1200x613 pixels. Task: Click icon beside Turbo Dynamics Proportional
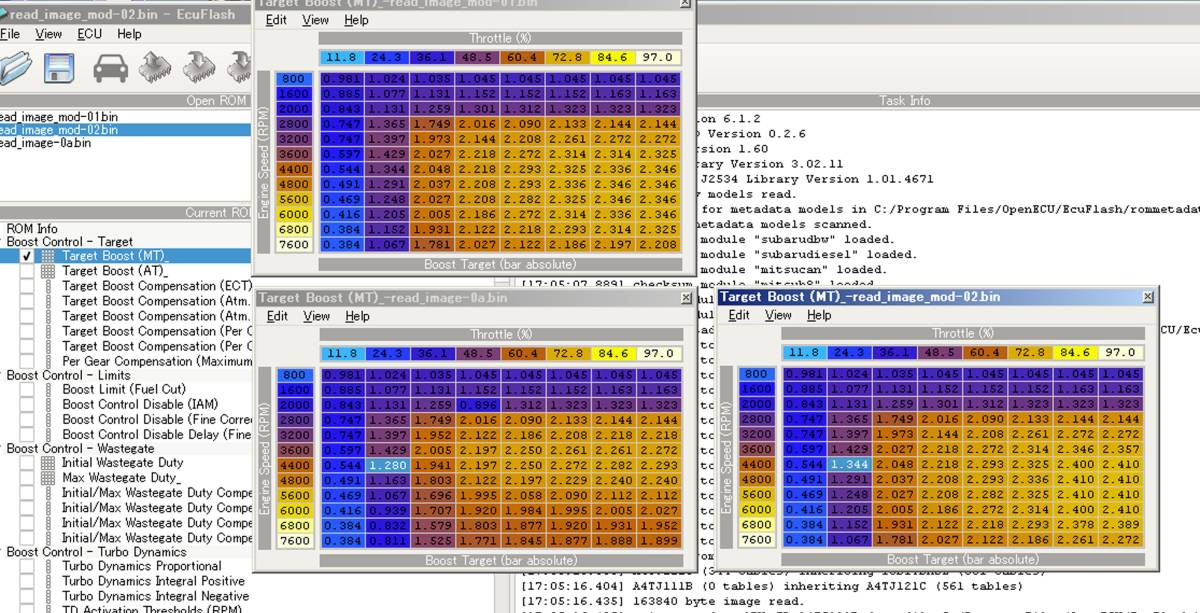47,567
